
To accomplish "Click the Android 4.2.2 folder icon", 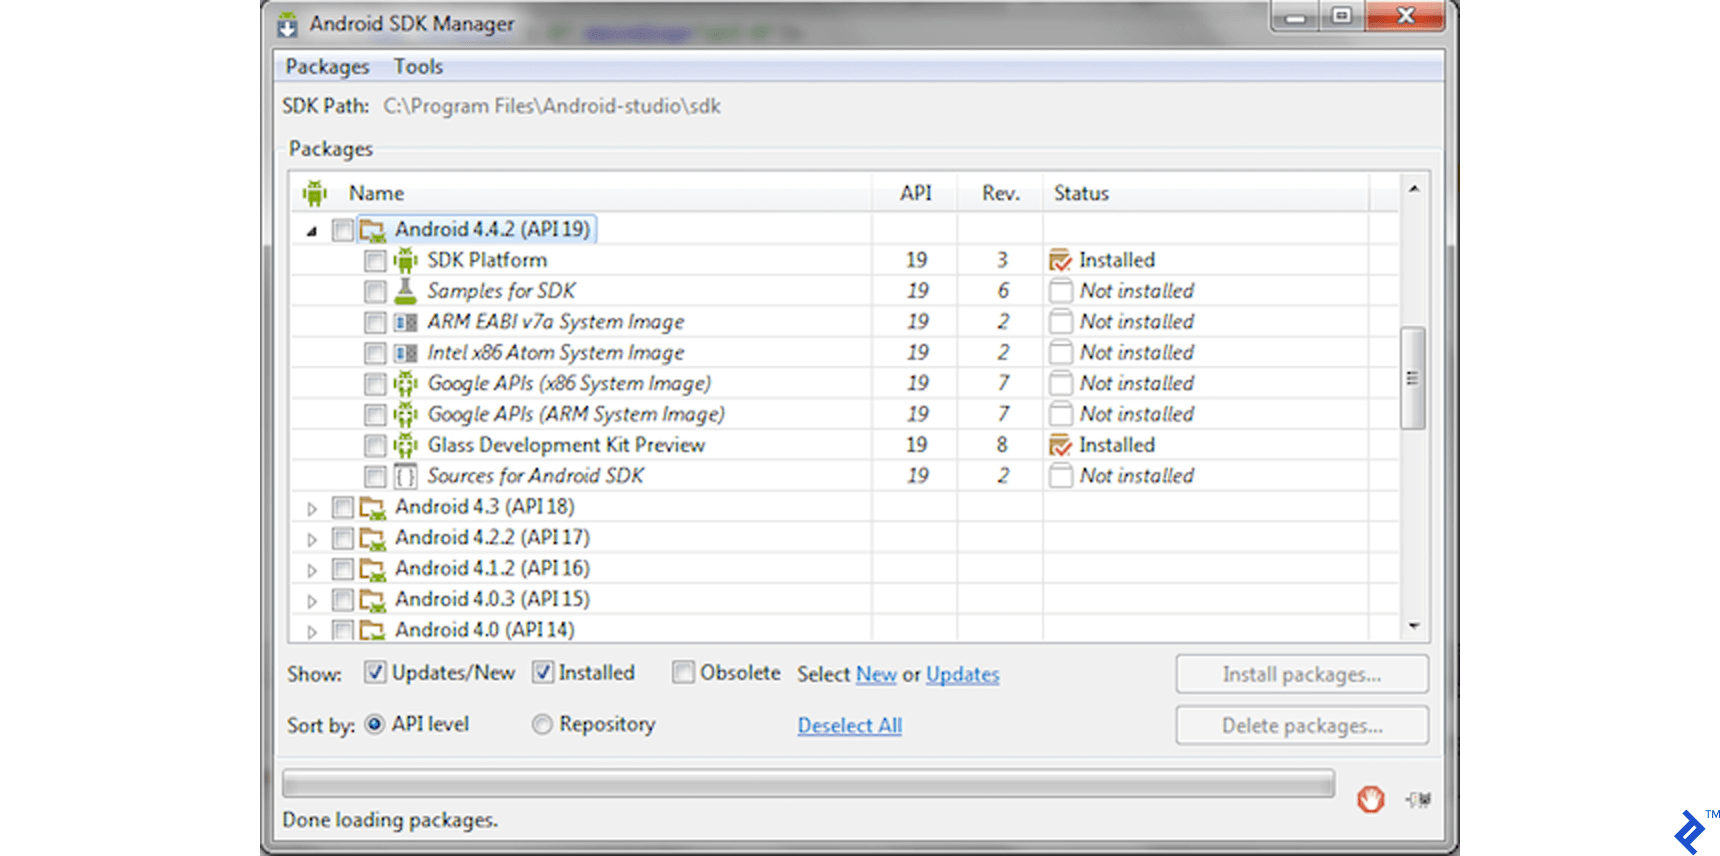I will (x=373, y=539).
